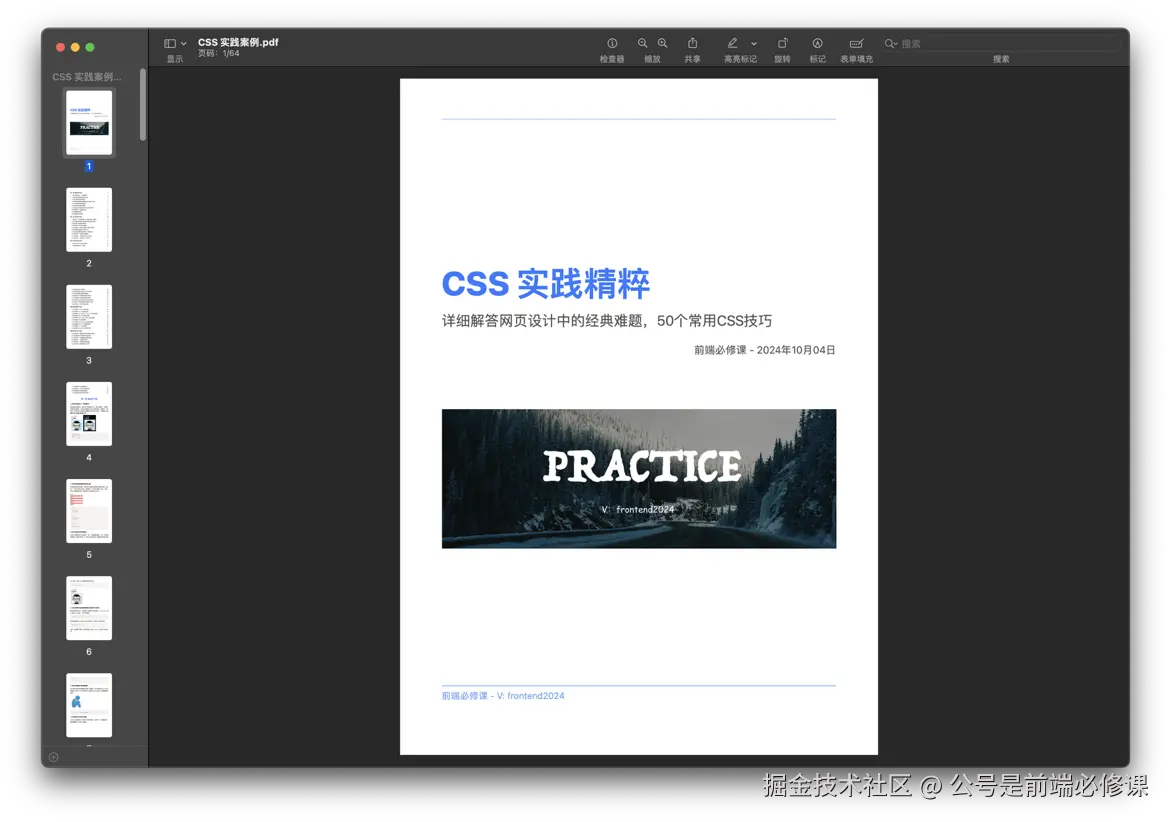The width and height of the screenshot is (1171, 822).
Task: Click the search magnifier in the 搜索 field
Action: click(888, 43)
